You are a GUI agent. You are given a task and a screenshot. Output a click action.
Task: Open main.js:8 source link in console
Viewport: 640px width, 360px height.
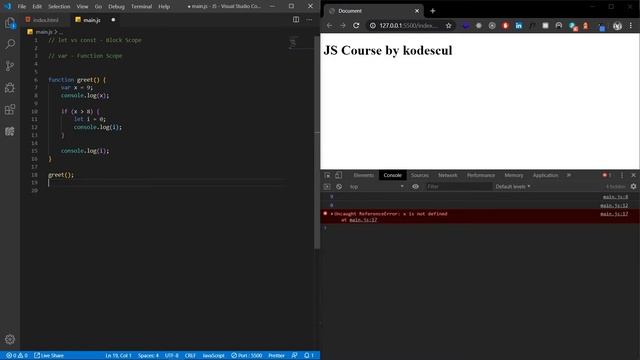tap(616, 197)
